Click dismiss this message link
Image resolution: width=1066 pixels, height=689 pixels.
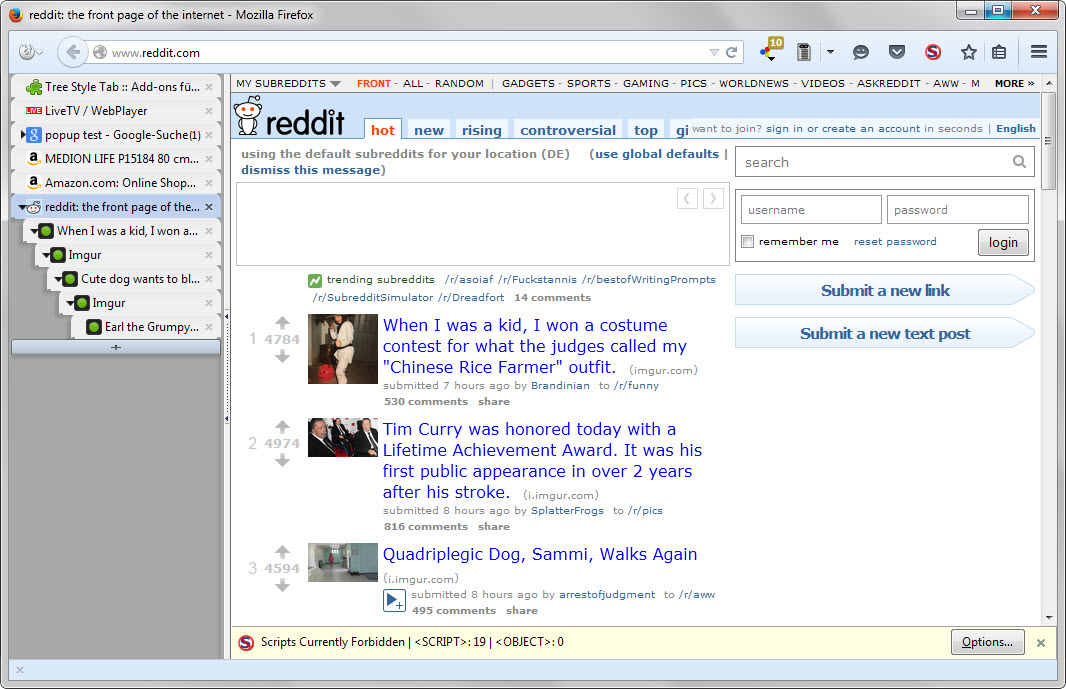pyautogui.click(x=311, y=170)
